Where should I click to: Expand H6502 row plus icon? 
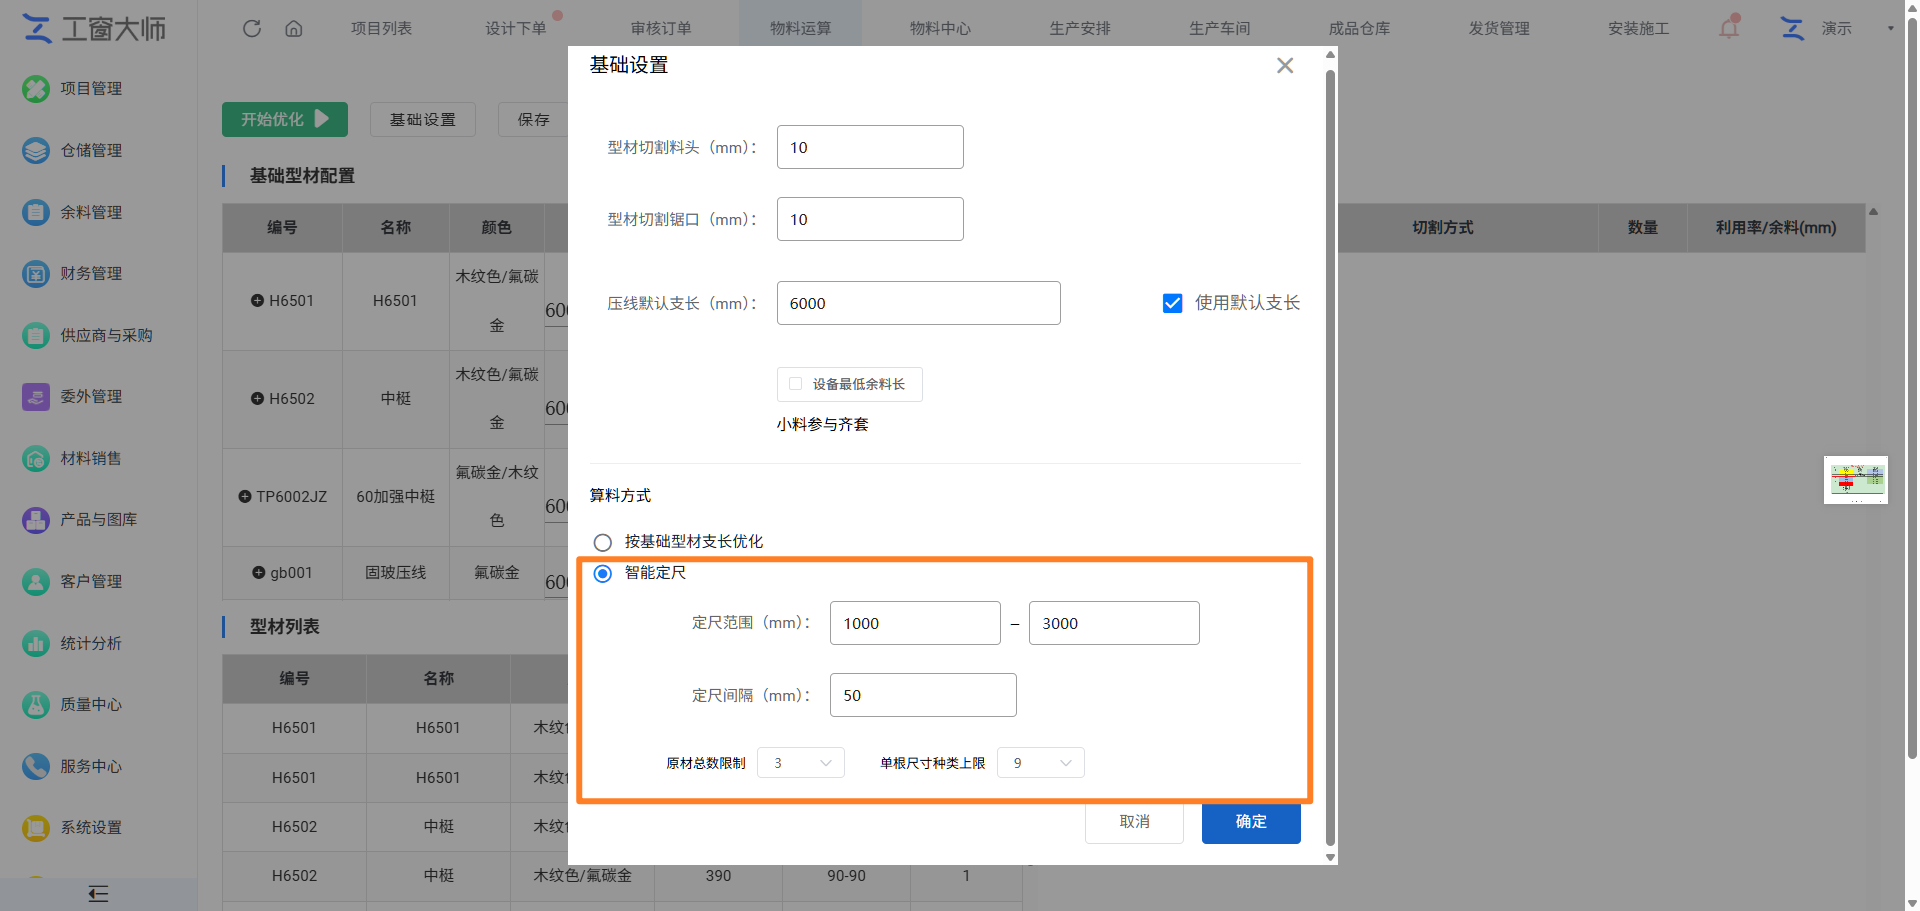pyautogui.click(x=257, y=398)
